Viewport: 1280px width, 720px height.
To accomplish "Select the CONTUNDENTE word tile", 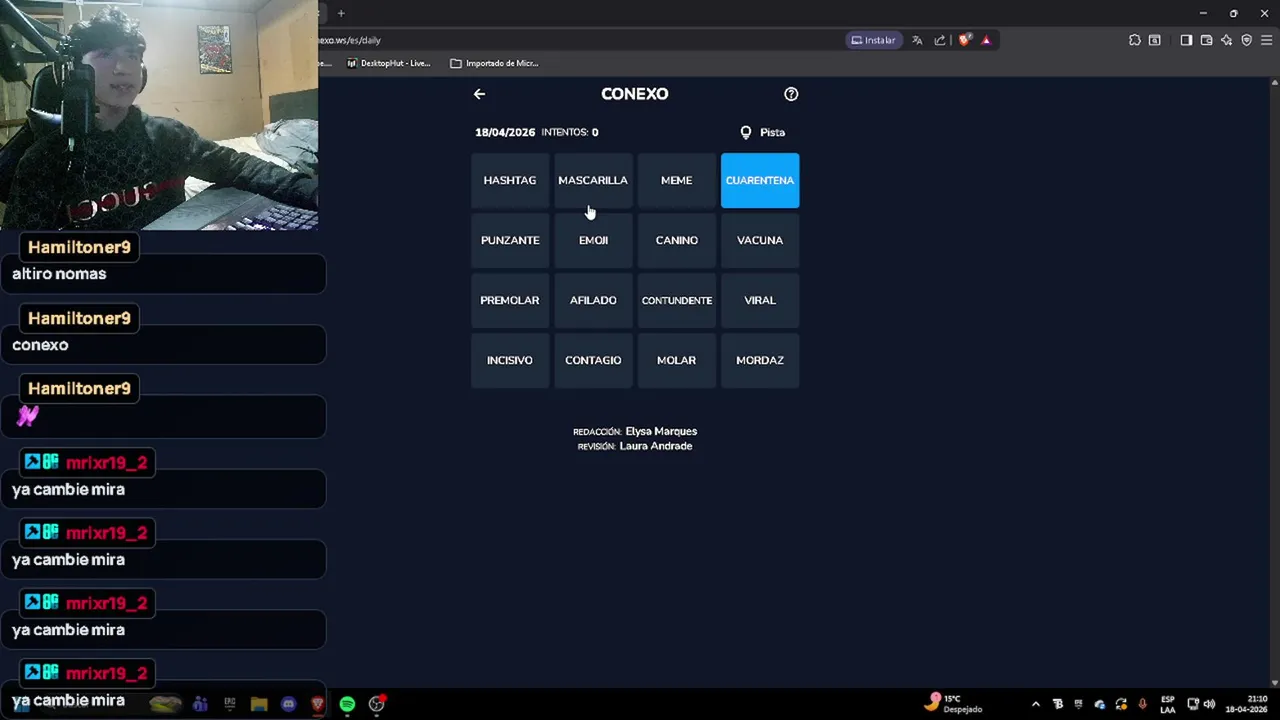I will [x=676, y=300].
